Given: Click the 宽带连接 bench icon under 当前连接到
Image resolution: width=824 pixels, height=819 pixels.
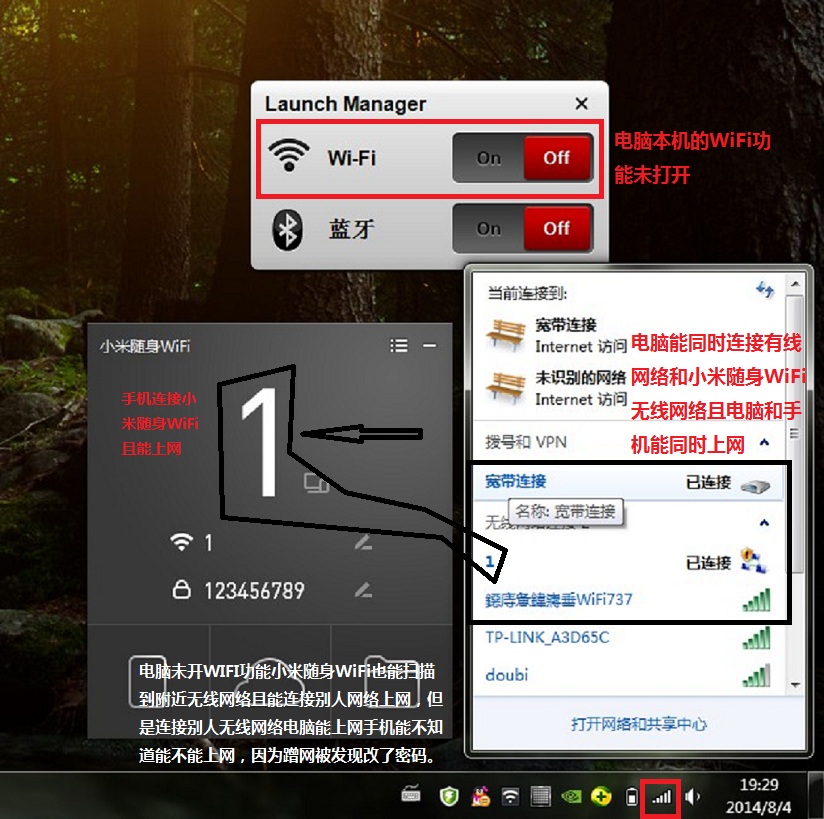Looking at the screenshot, I should pos(506,334).
